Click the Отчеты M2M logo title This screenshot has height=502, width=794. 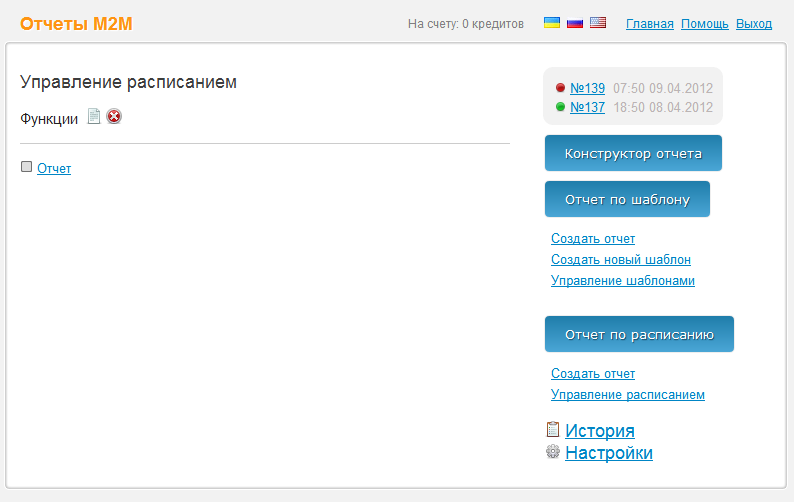[76, 24]
